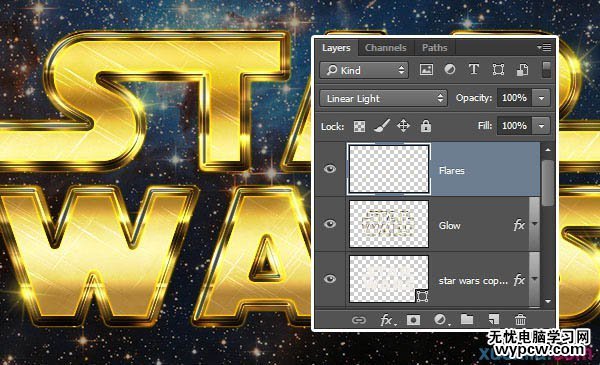Lock position move icon
This screenshot has height=365, width=600.
click(x=403, y=125)
